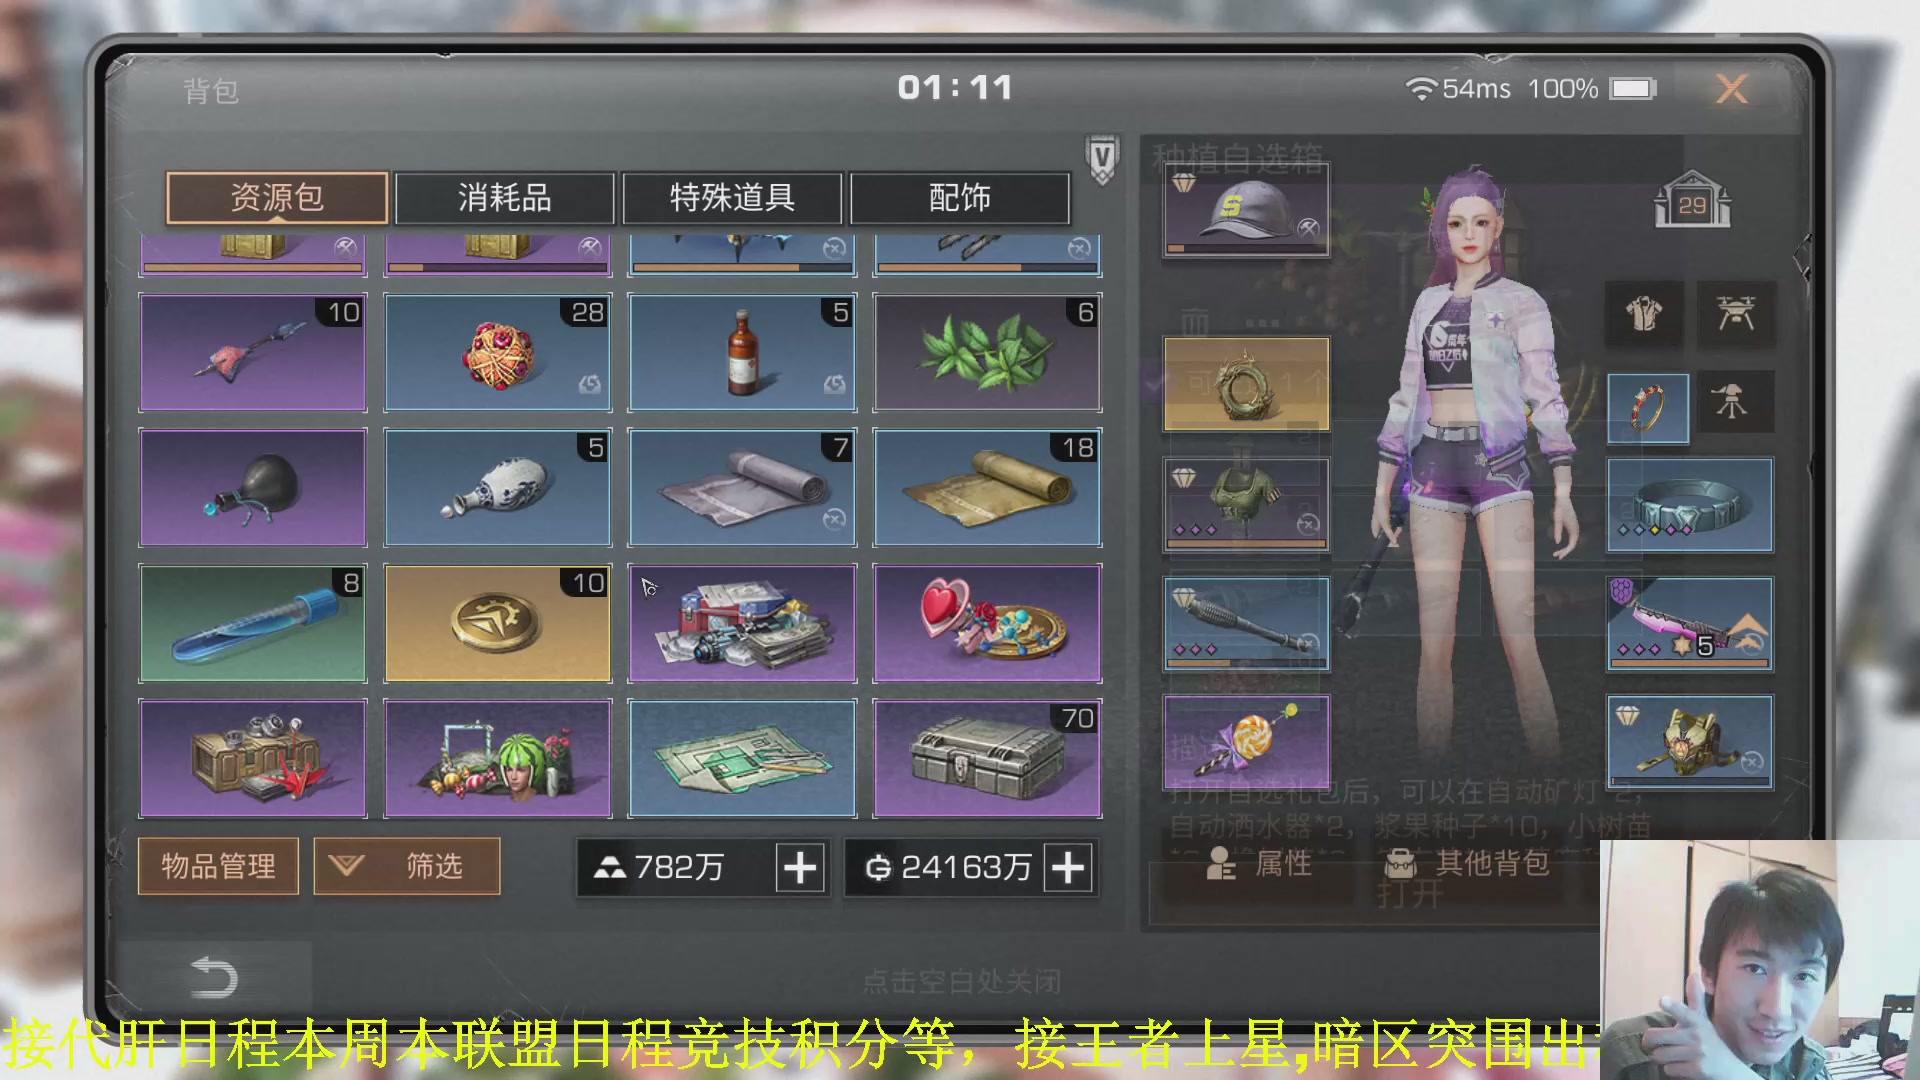Select the blue test tube item
The width and height of the screenshot is (1920, 1080).
[x=253, y=623]
